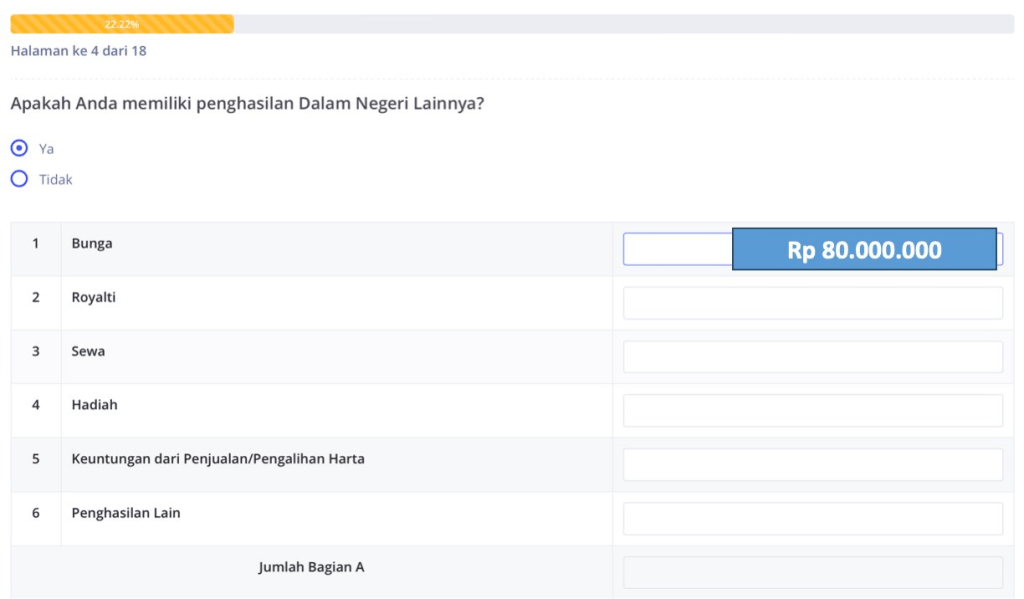Click the blue "Rp 80.000.000" callout box
This screenshot has height=599, width=1024.
click(864, 250)
